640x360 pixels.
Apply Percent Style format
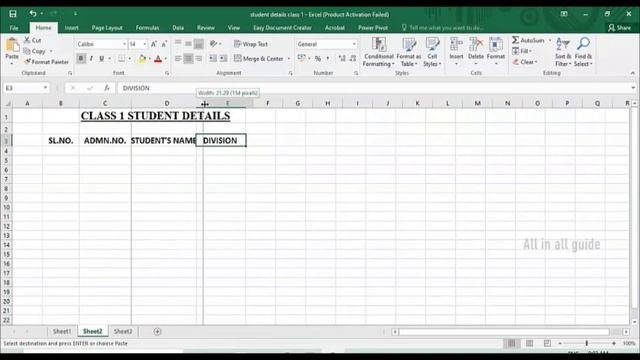coord(318,59)
